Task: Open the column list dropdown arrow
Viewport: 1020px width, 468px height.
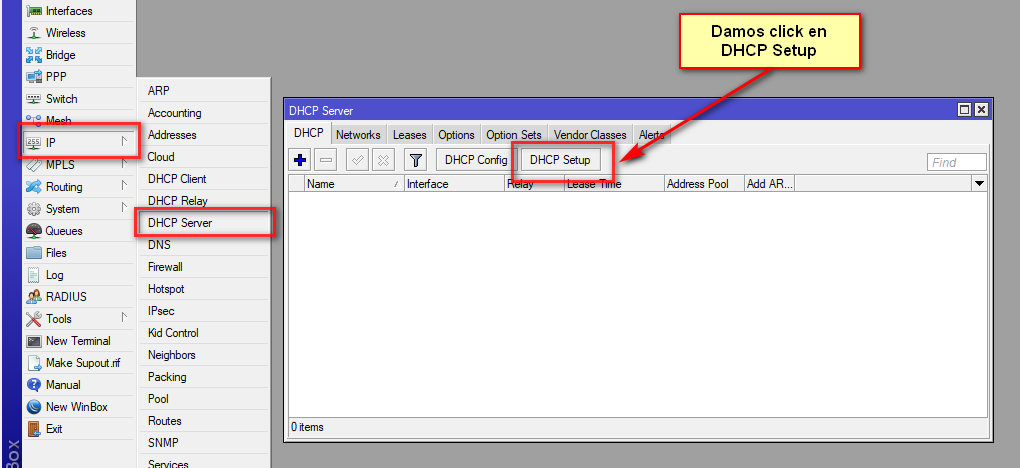Action: 979,184
